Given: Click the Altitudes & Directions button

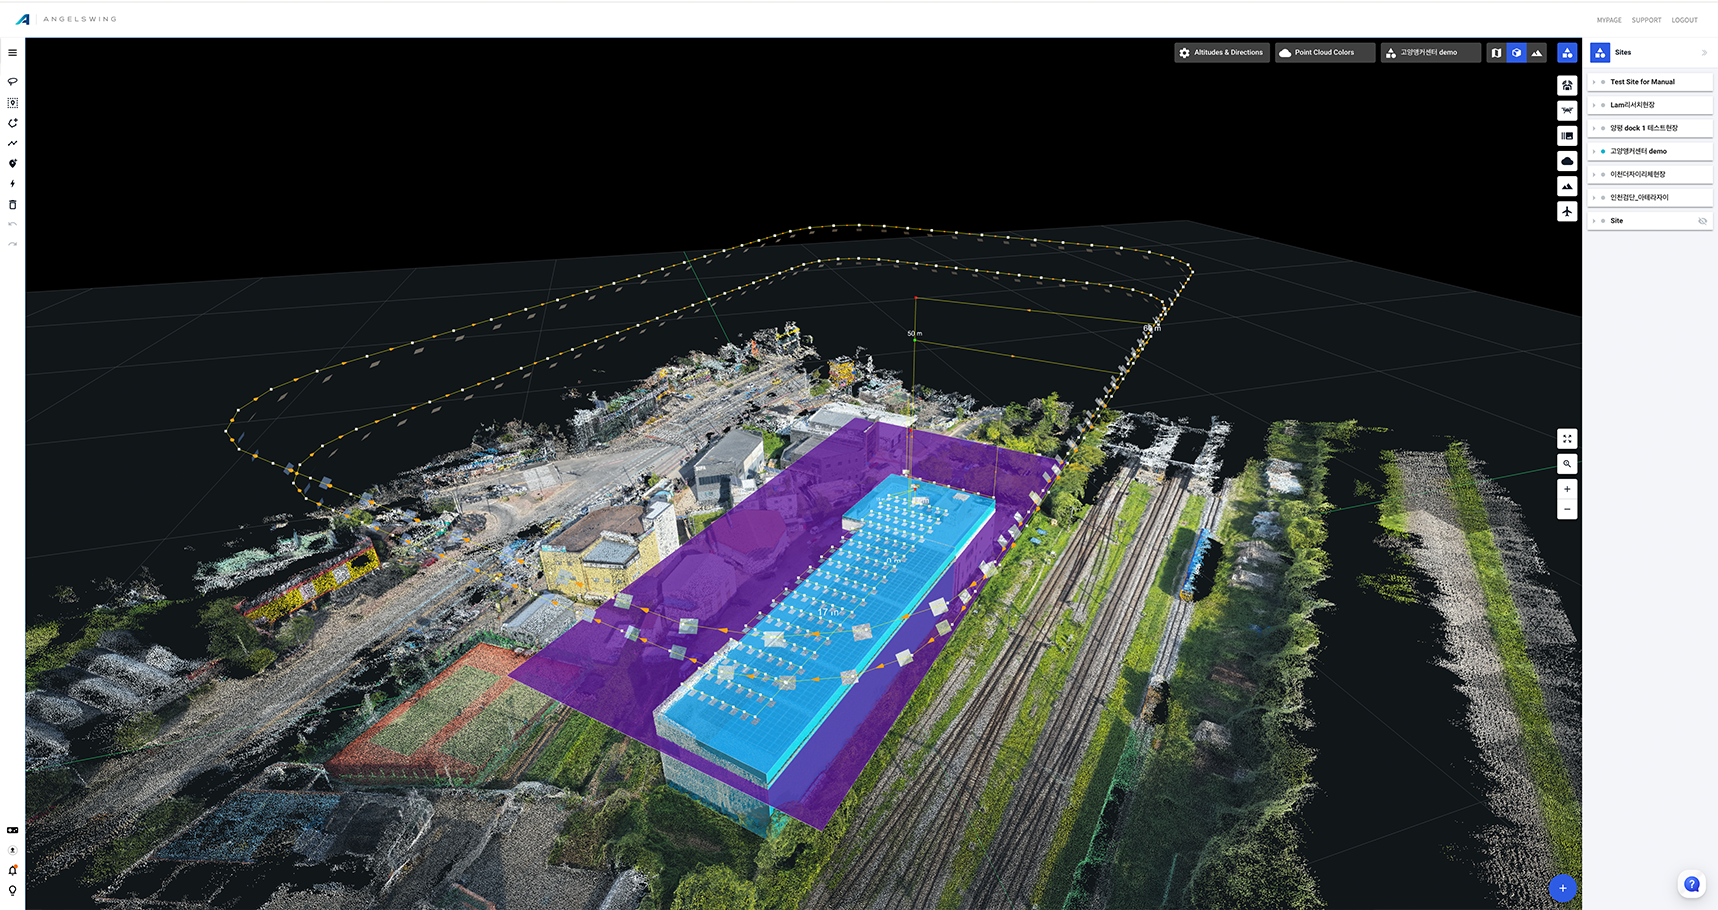Looking at the screenshot, I should click(1221, 53).
